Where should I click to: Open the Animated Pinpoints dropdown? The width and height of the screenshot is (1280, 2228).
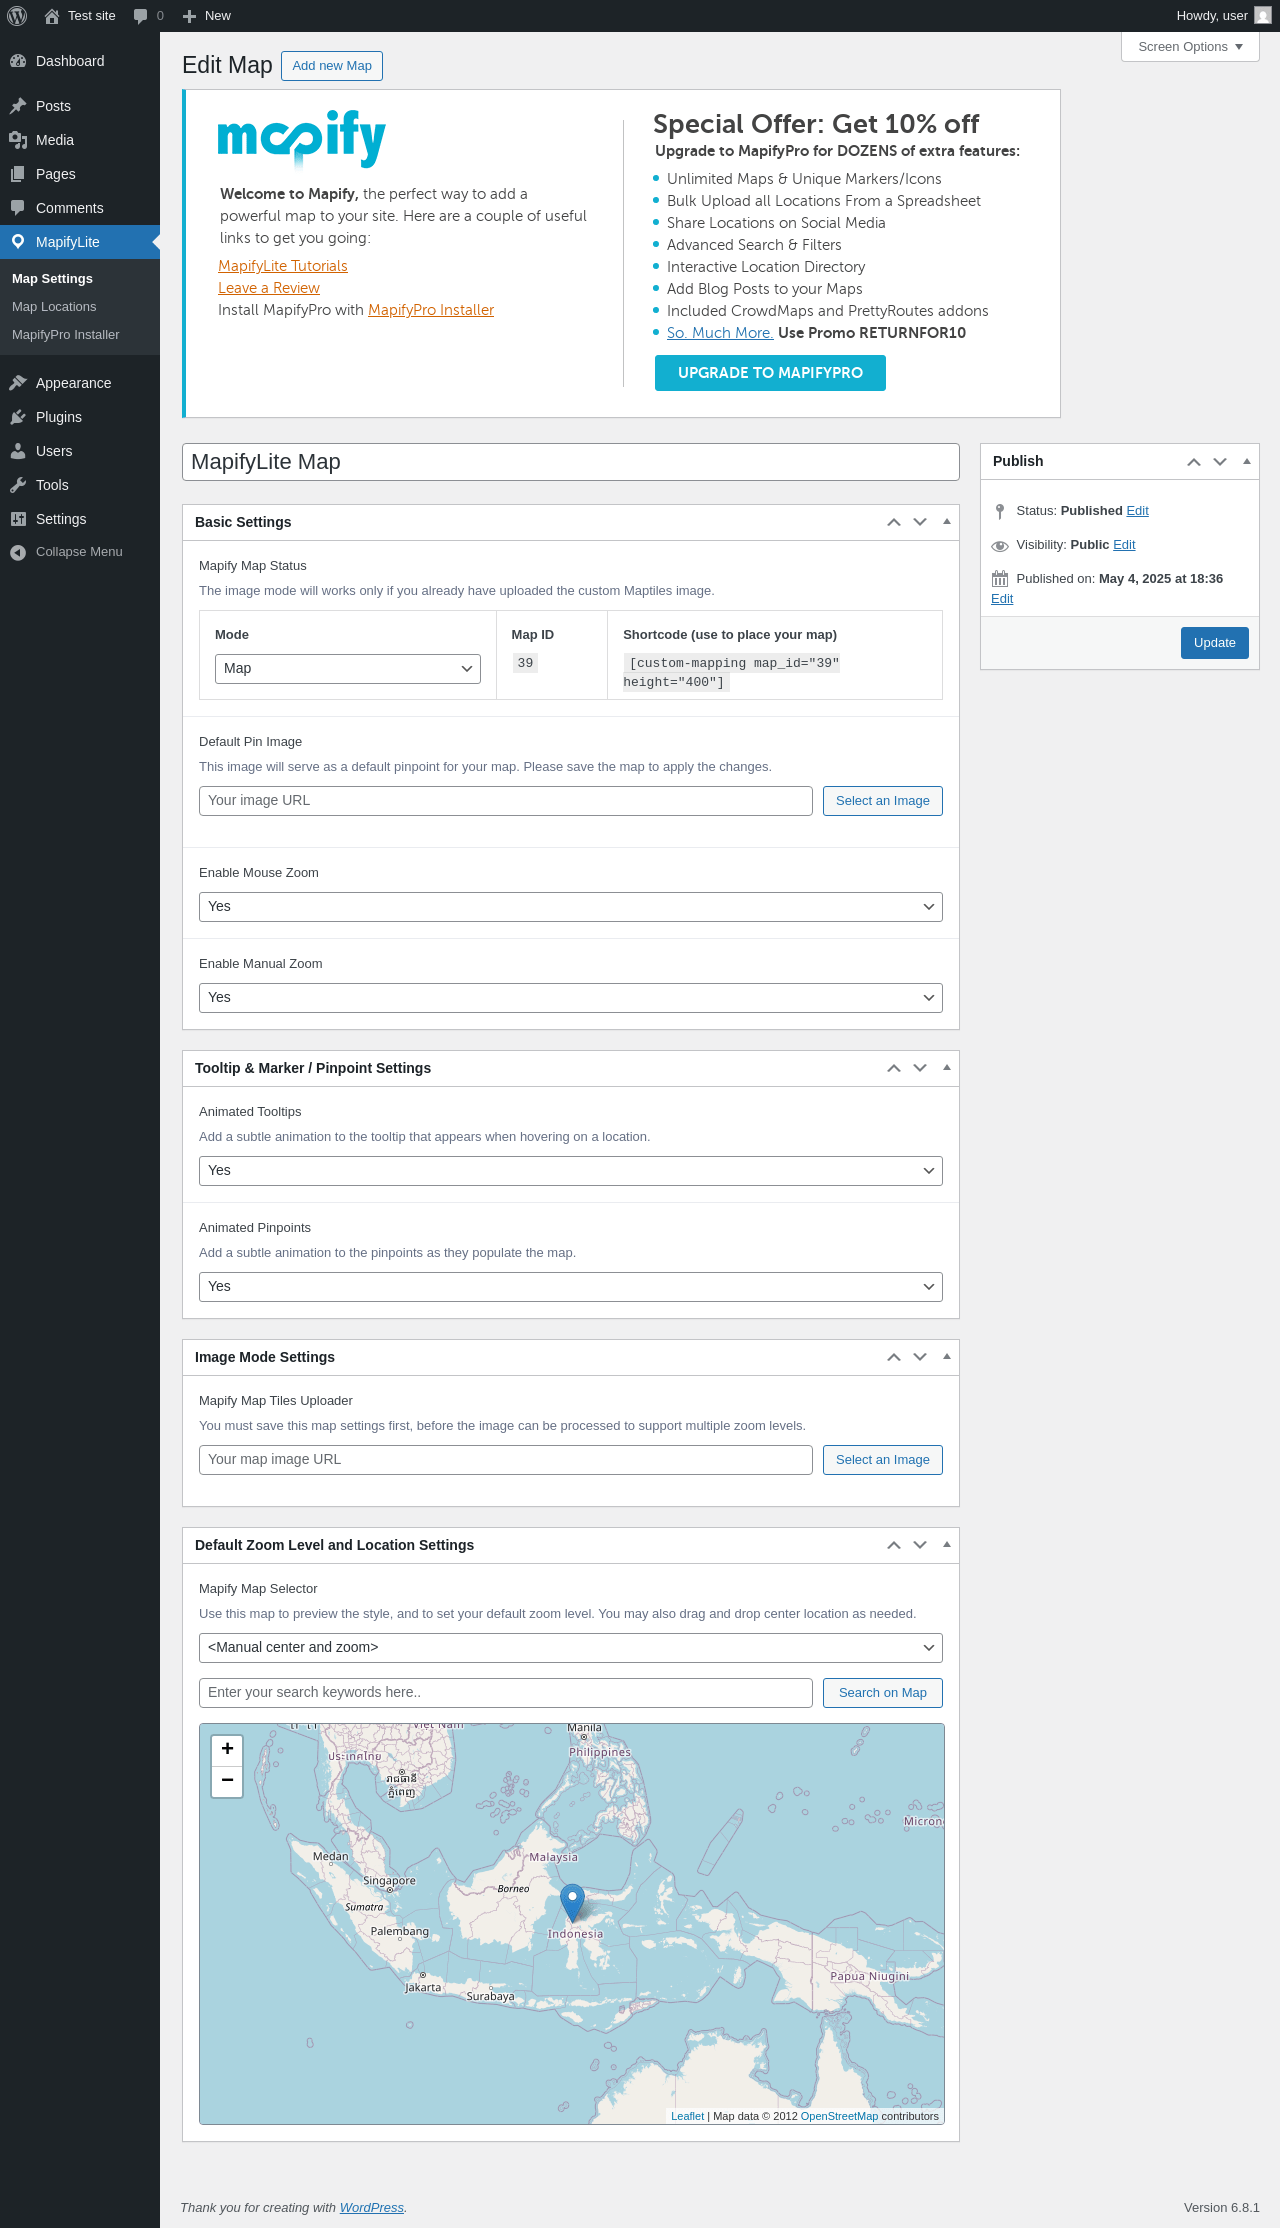[x=571, y=1287]
